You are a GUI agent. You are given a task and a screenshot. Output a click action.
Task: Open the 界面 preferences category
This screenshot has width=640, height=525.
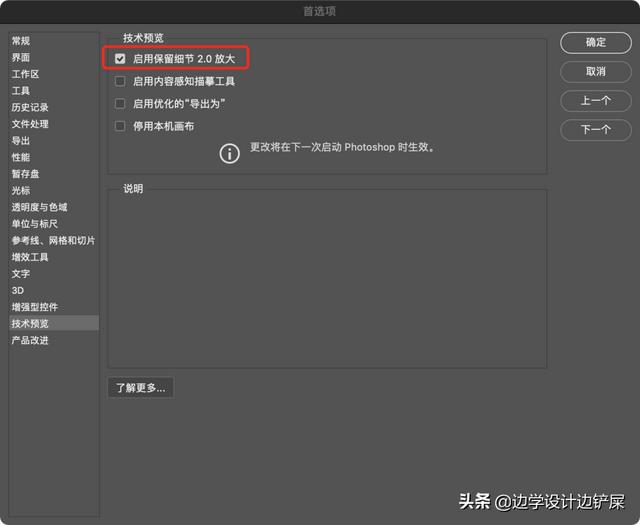pyautogui.click(x=54, y=58)
